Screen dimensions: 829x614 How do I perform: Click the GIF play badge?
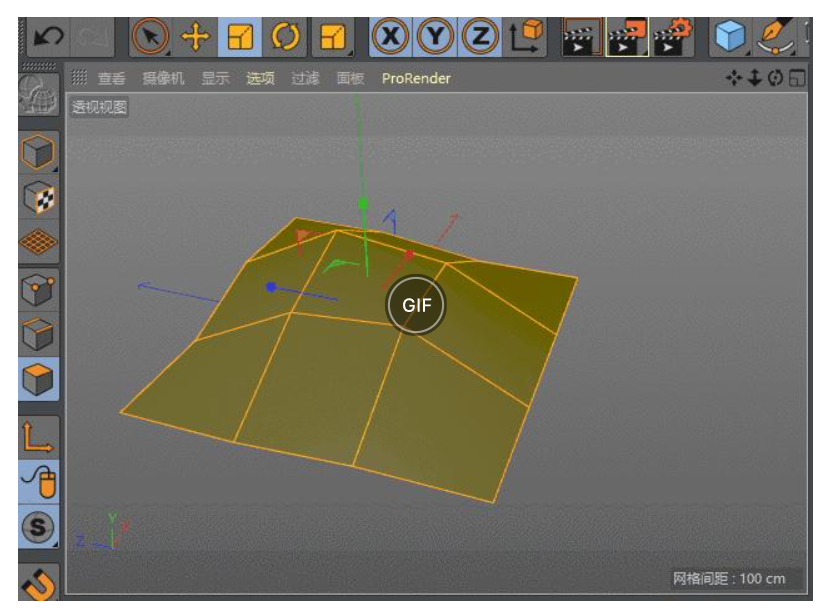click(415, 305)
